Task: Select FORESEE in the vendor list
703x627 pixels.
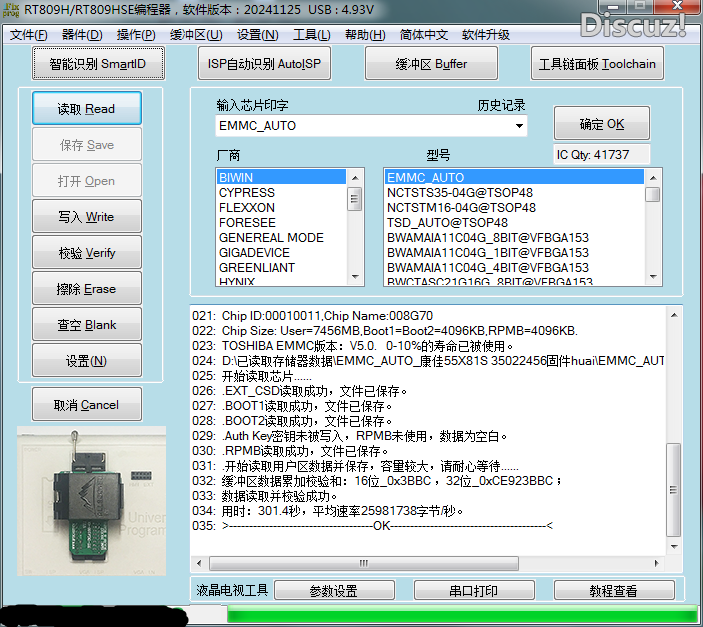Action: tap(281, 222)
